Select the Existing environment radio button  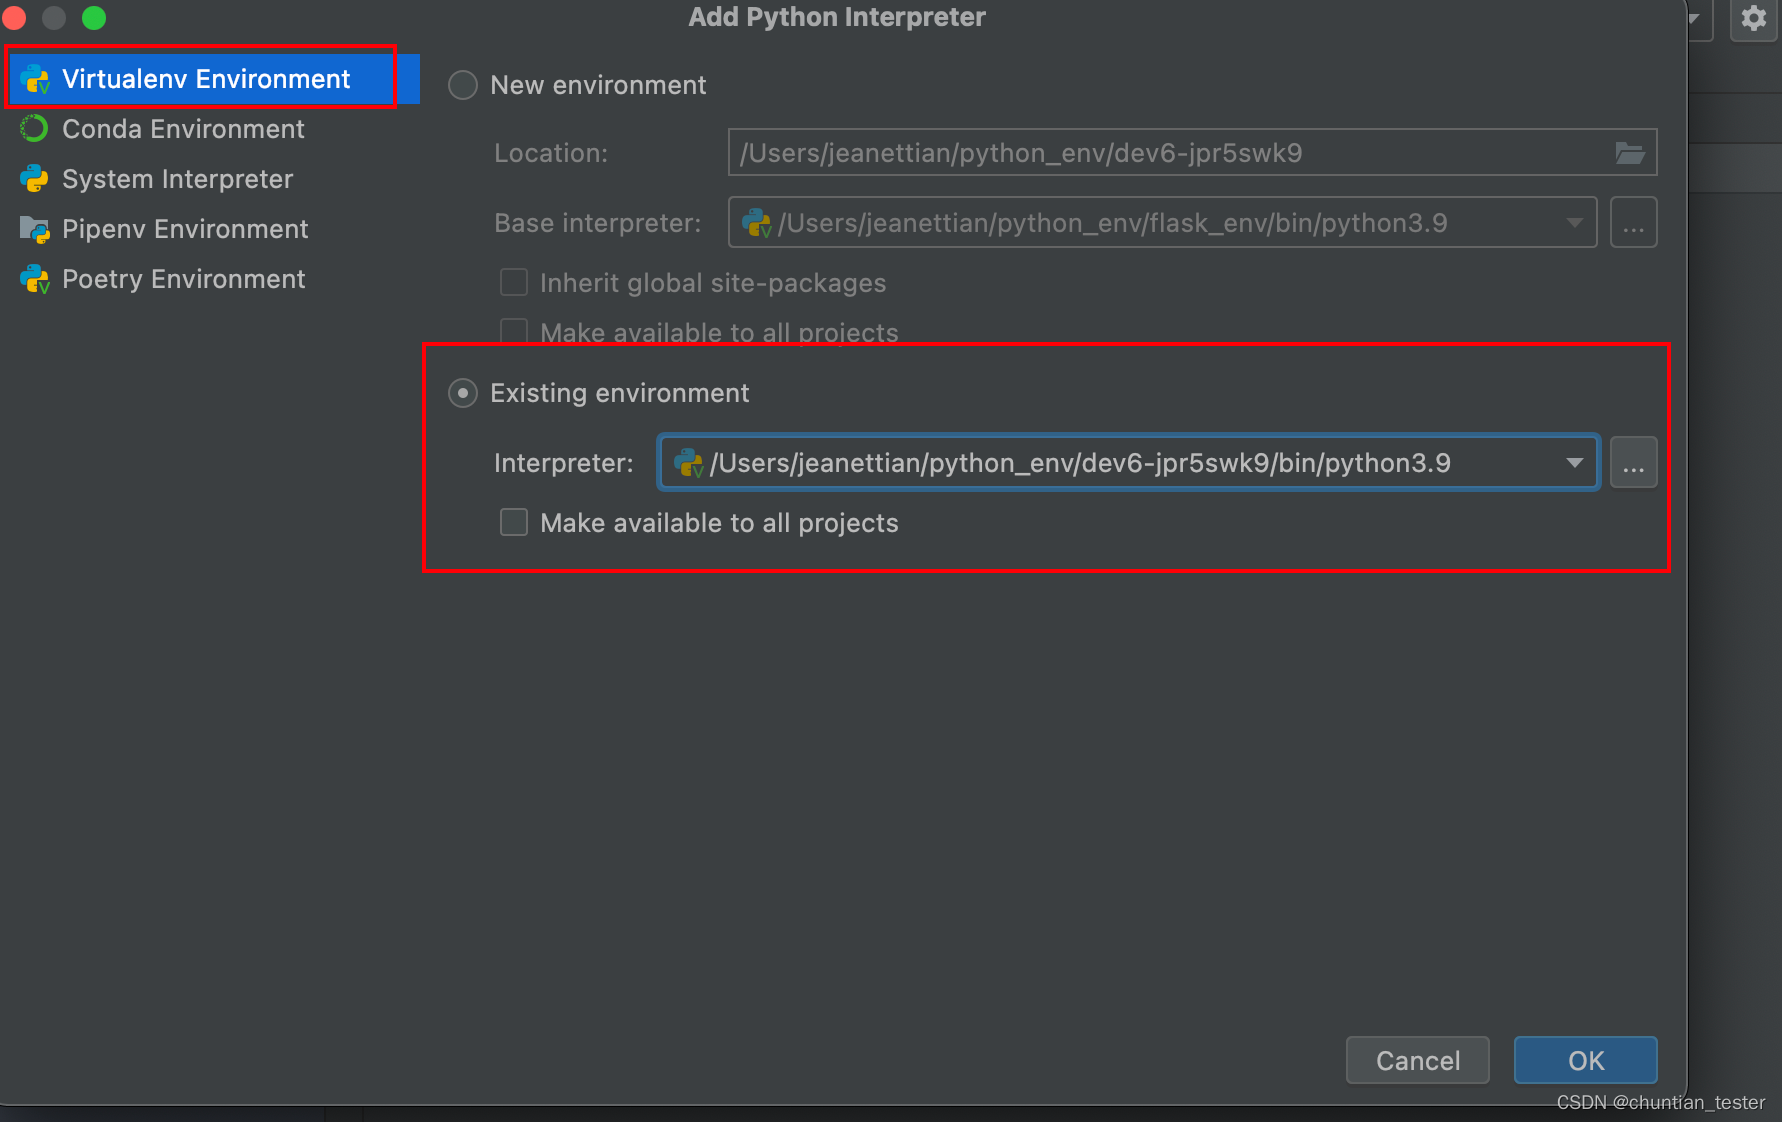(462, 393)
